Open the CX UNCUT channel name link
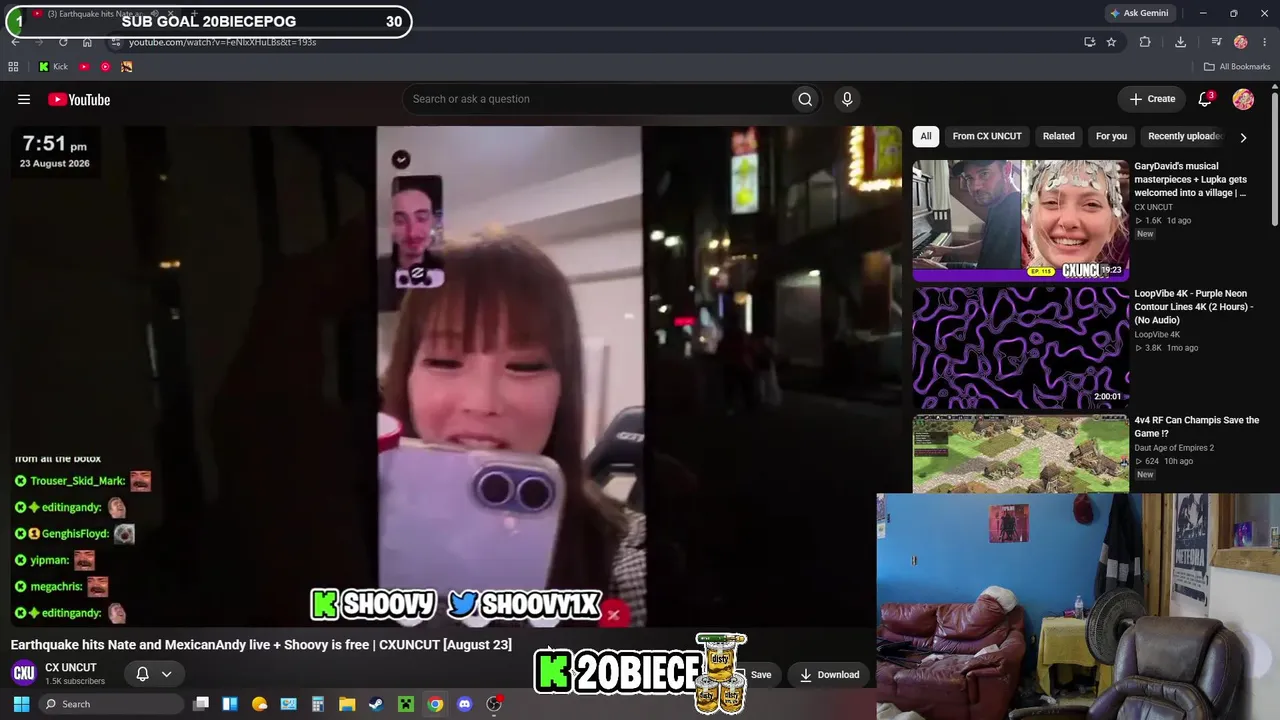The height and width of the screenshot is (720, 1280). point(71,668)
